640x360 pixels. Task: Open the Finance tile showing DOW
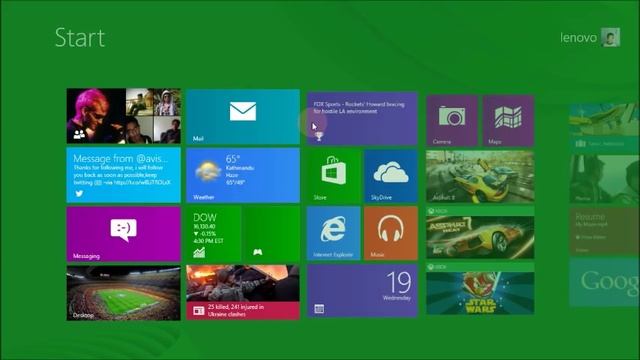pyautogui.click(x=213, y=234)
